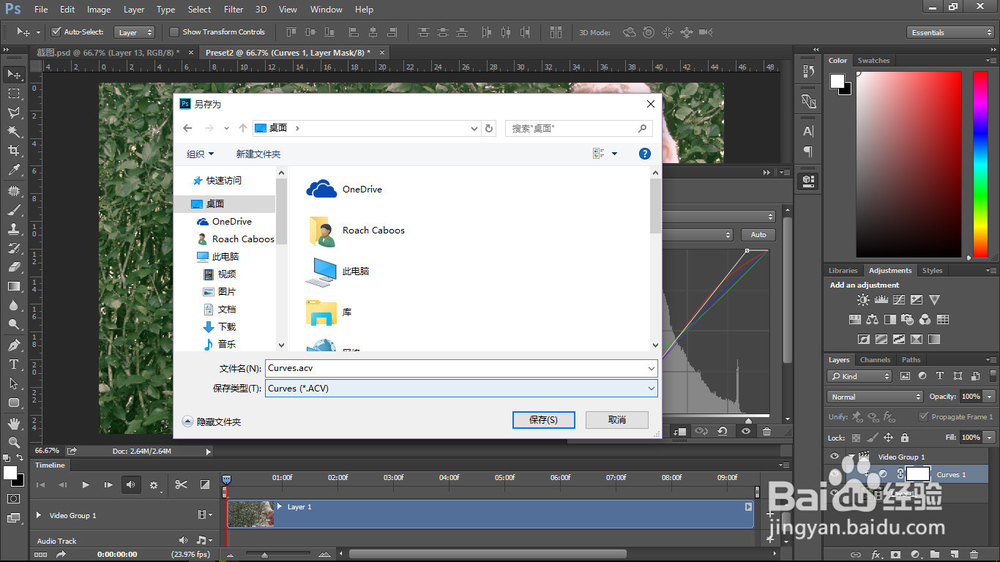This screenshot has height=562, width=1000.
Task: Click 保存(S) save button
Action: point(543,420)
